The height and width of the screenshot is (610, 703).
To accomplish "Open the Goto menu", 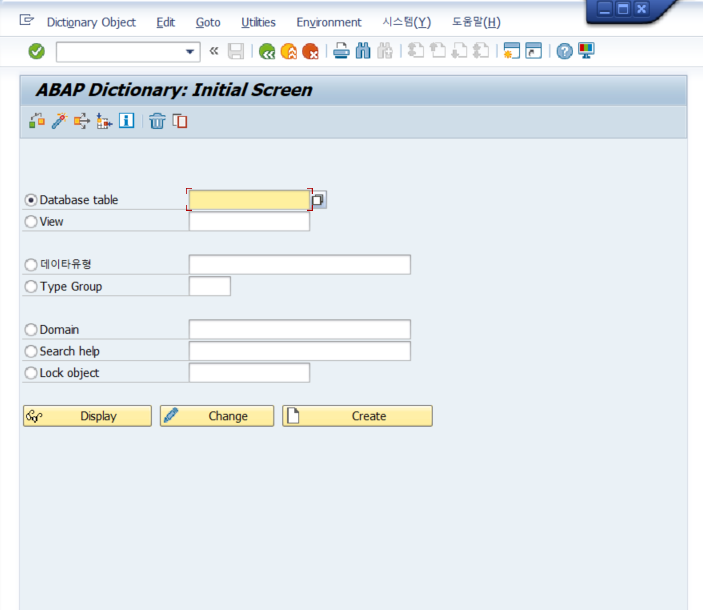I will pyautogui.click(x=208, y=22).
